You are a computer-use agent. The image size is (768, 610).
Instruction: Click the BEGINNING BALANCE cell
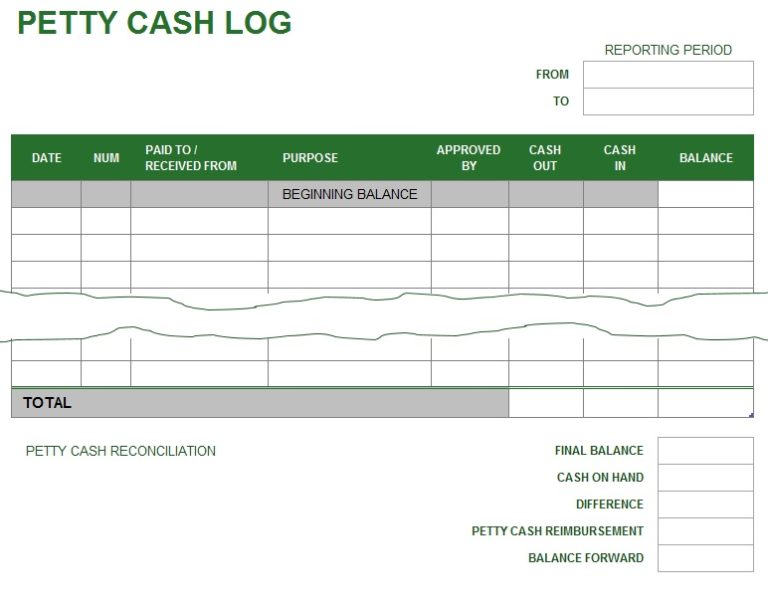pos(349,194)
